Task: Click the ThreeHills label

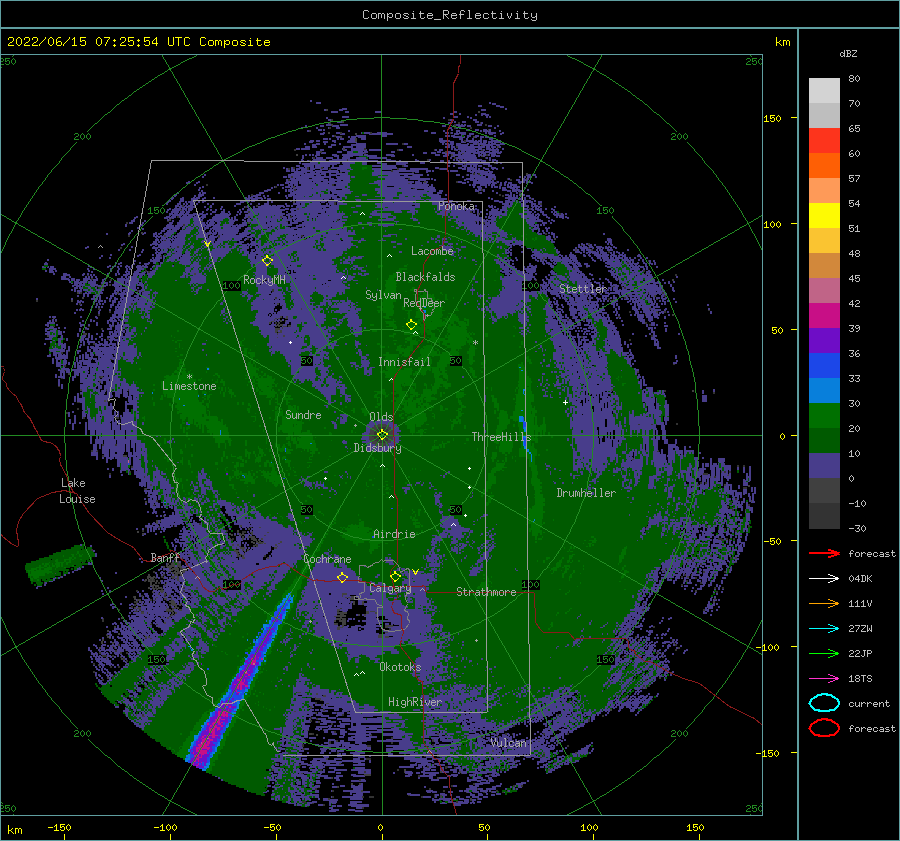Action: (501, 437)
